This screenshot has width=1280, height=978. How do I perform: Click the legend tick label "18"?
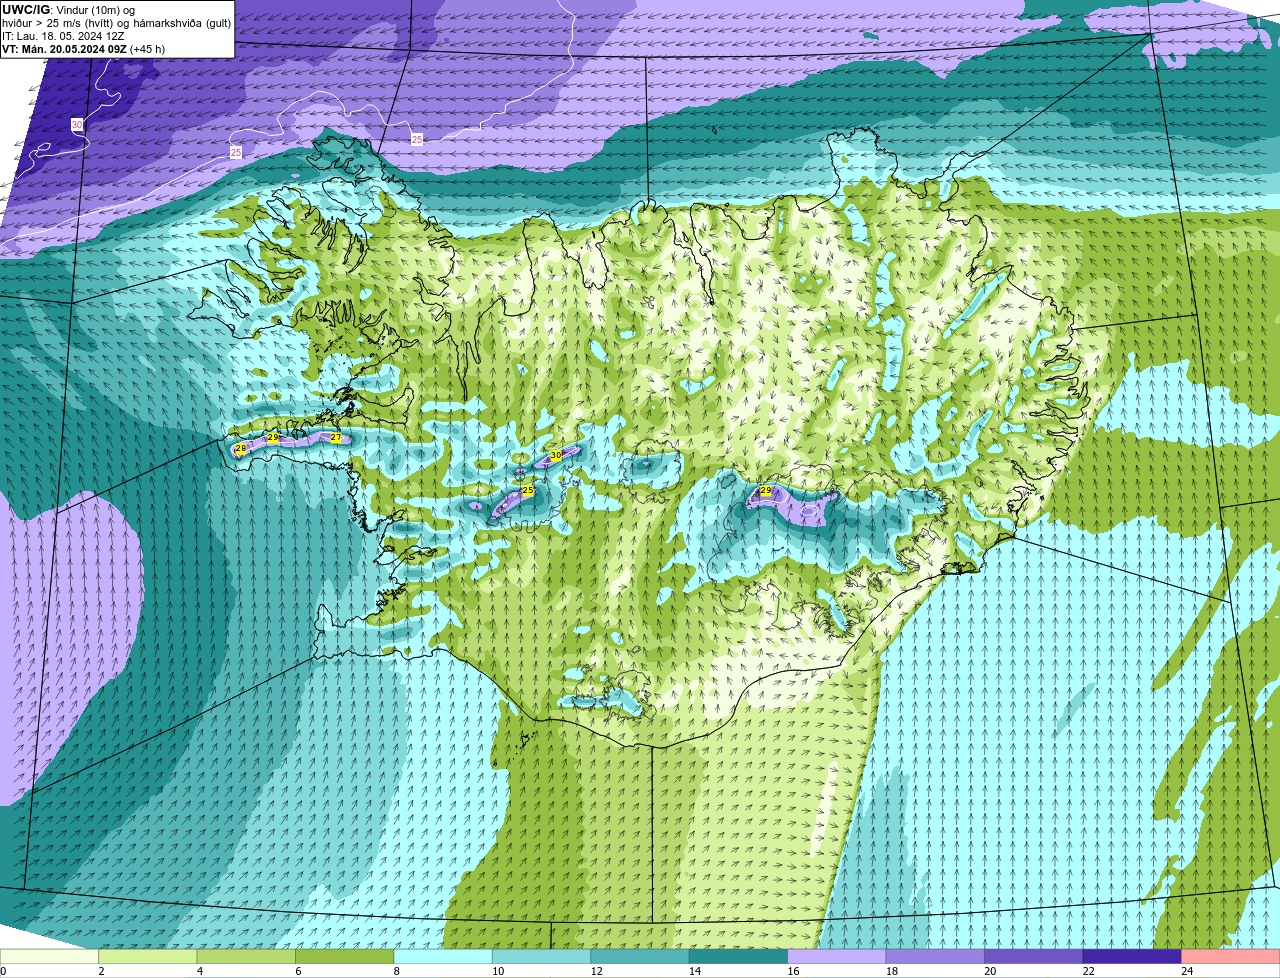coord(892,971)
